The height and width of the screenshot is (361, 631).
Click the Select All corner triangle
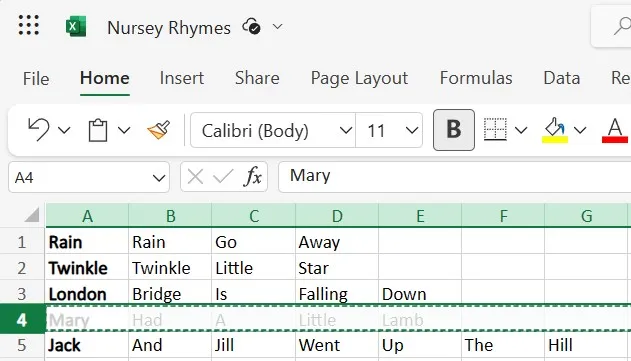coord(31,215)
